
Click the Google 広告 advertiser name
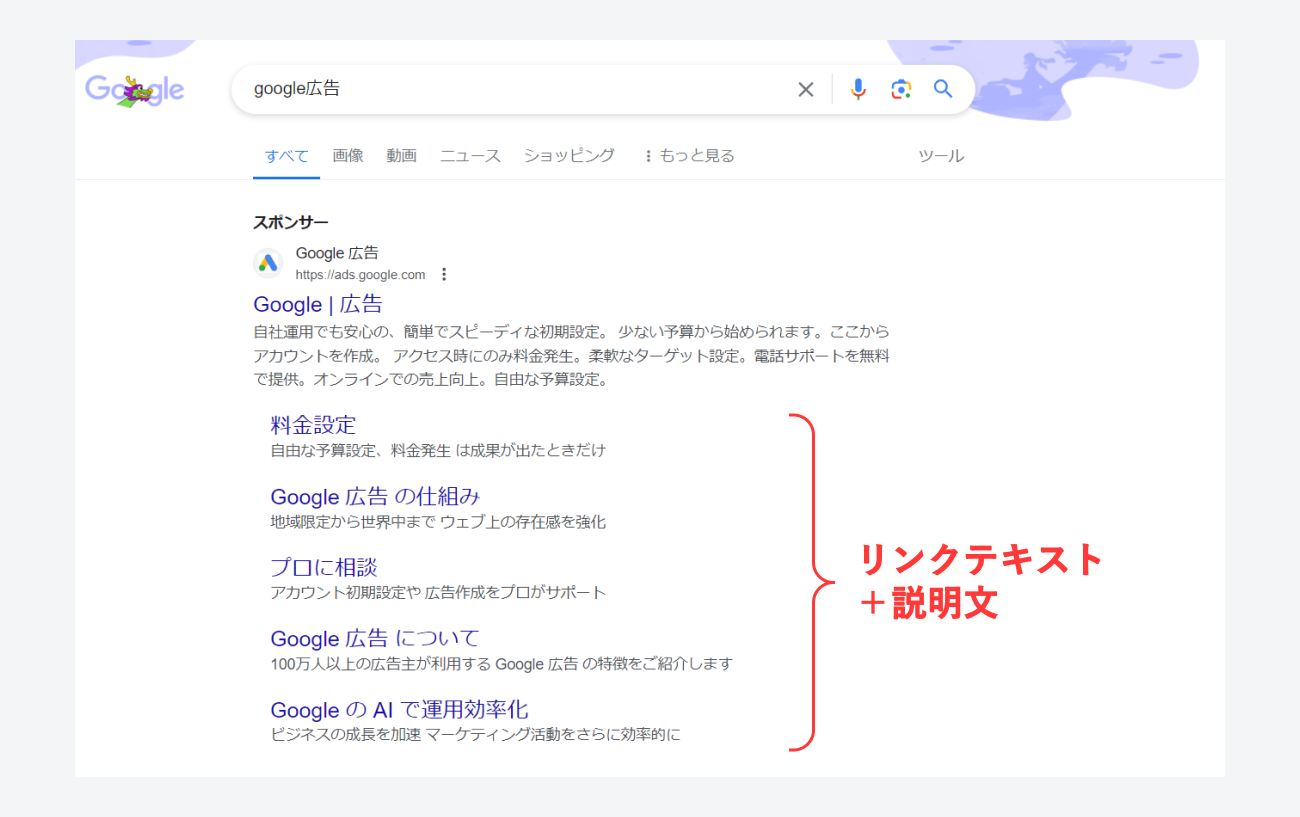coord(337,253)
